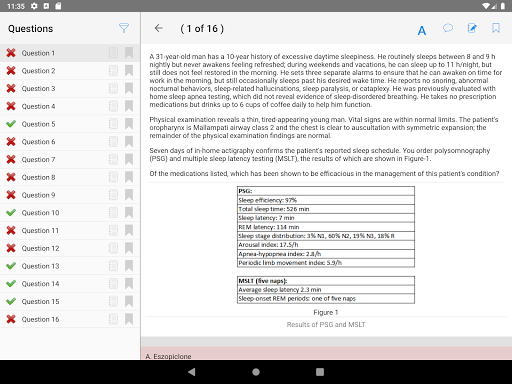Screen dimensions: 512x384
Task: Tap the Figure 1 PSG results table
Action: click(x=326, y=227)
